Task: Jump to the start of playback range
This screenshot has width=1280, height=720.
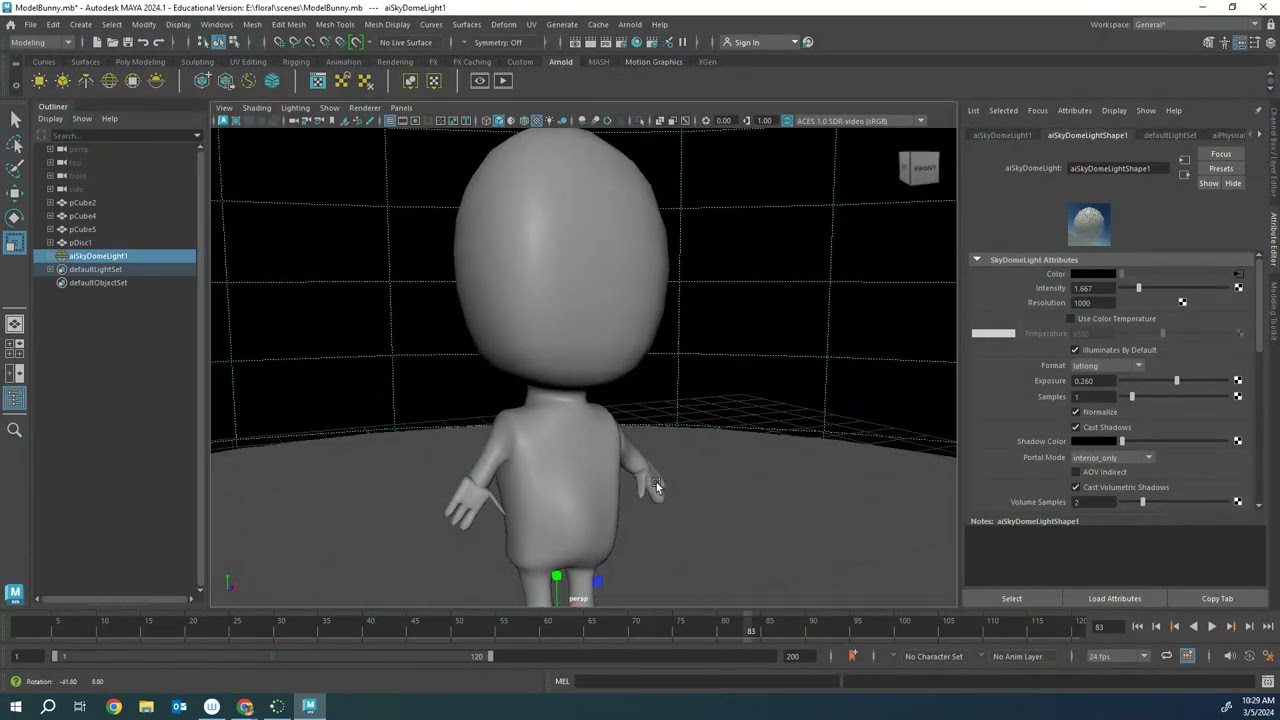Action: click(1137, 627)
